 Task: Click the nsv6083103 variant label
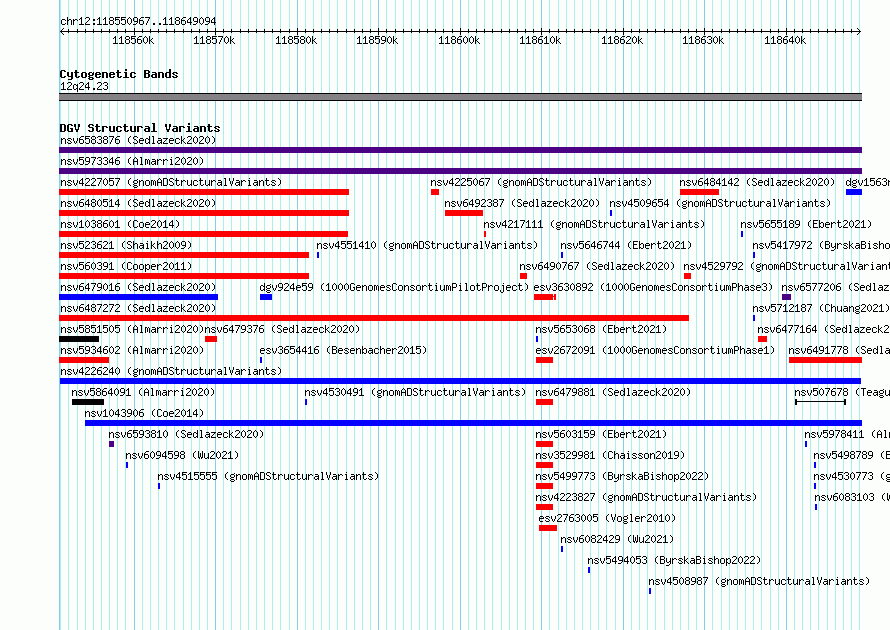tap(851, 497)
